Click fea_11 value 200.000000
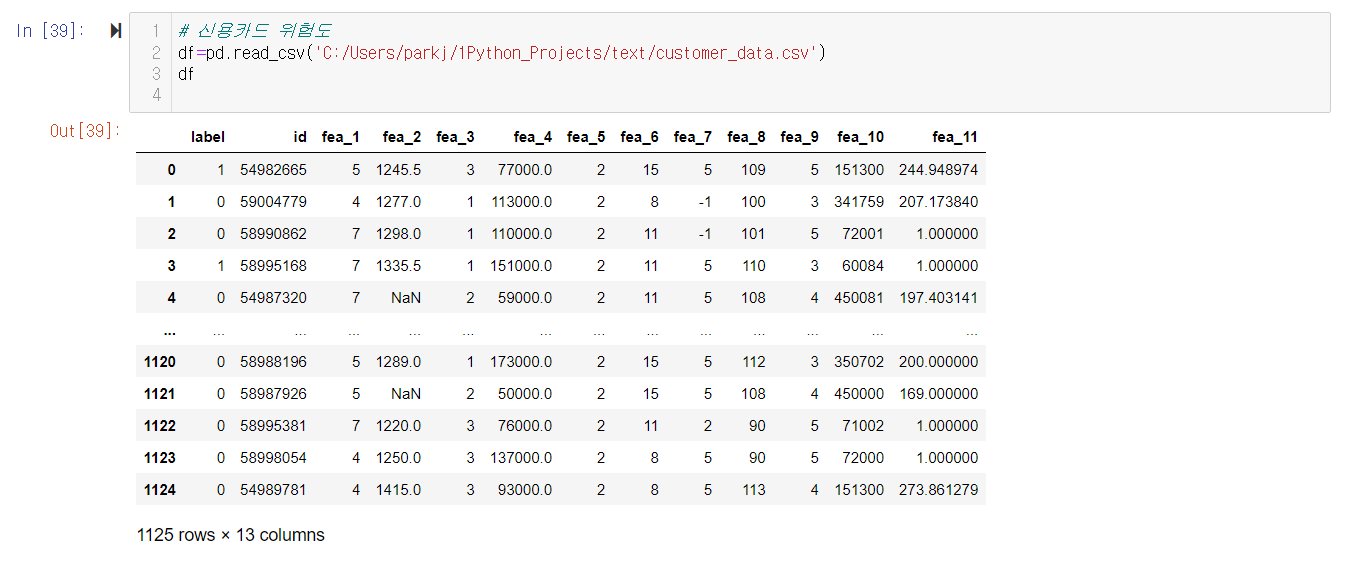1347x562 pixels. click(x=938, y=362)
